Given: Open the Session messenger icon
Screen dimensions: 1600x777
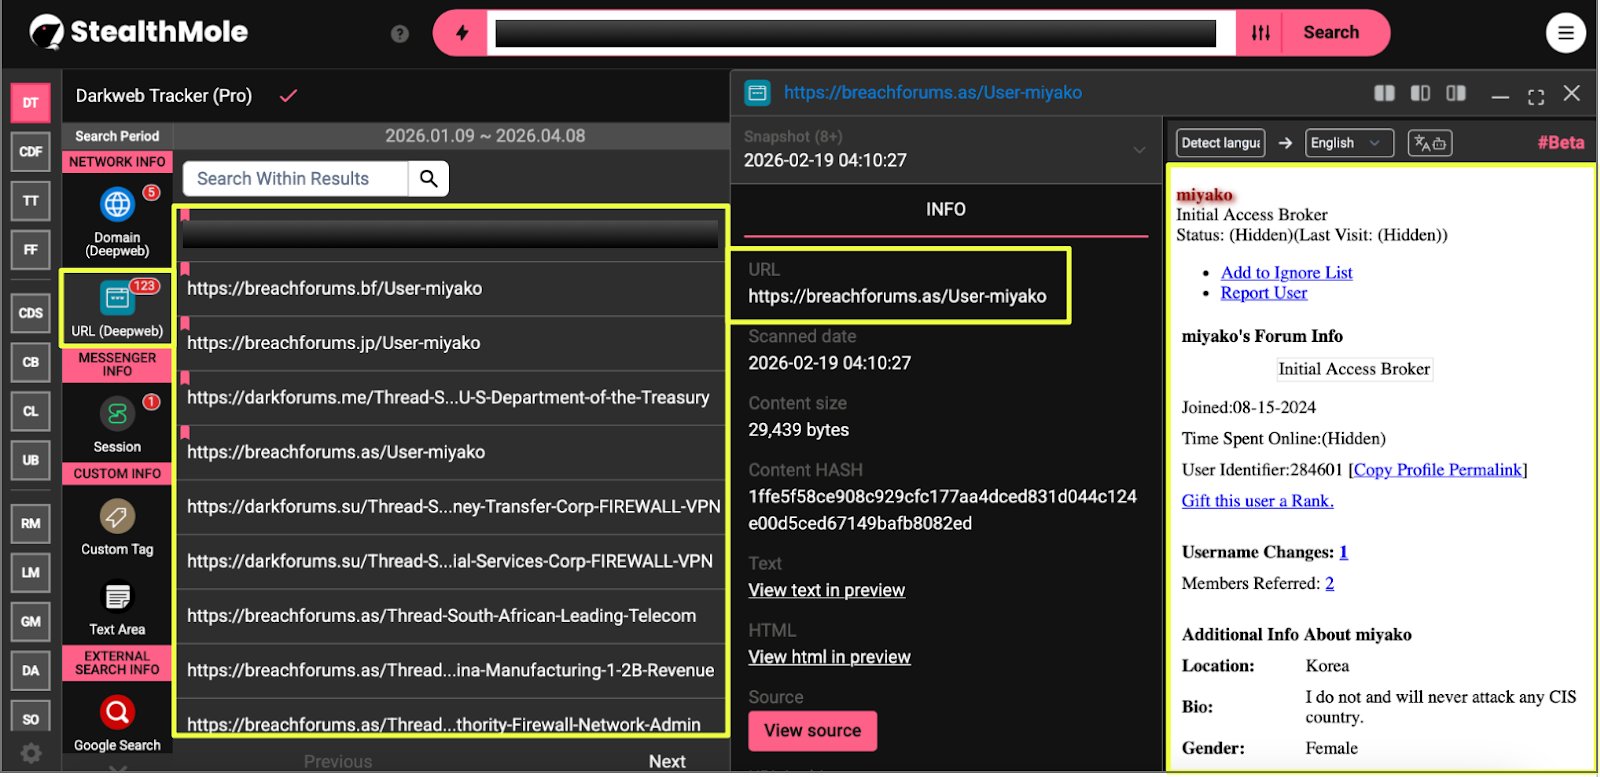Looking at the screenshot, I should (x=117, y=414).
